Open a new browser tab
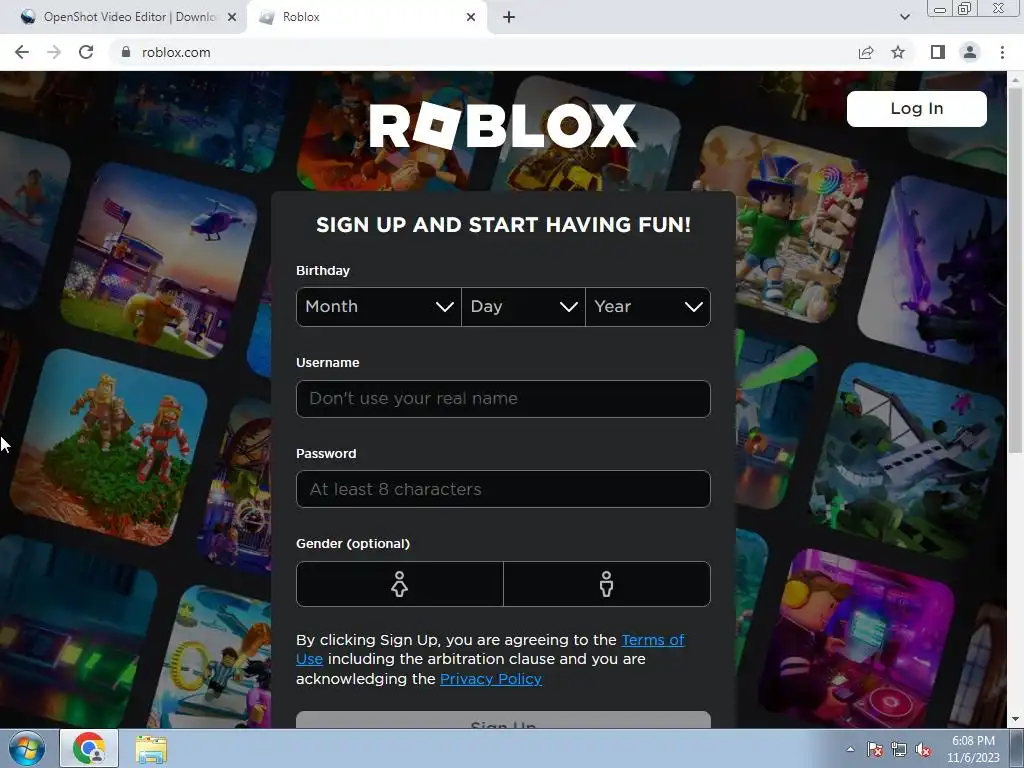The height and width of the screenshot is (768, 1024). (509, 17)
